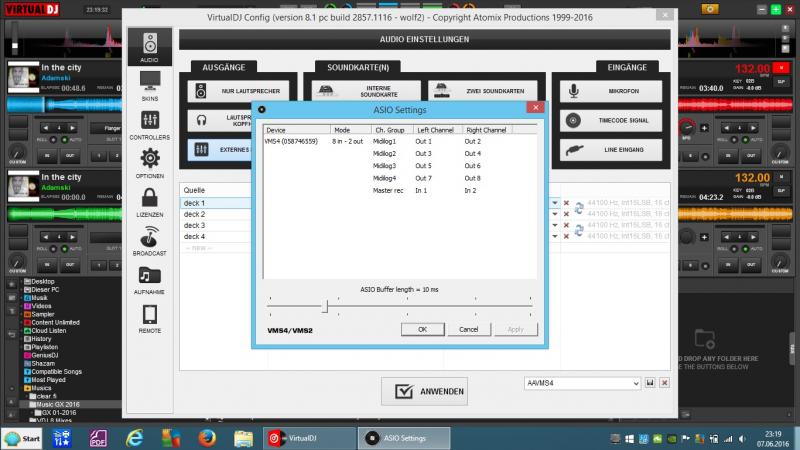The image size is (800, 450).
Task: Set loop OUT on green waveform deck
Action: pos(70,265)
